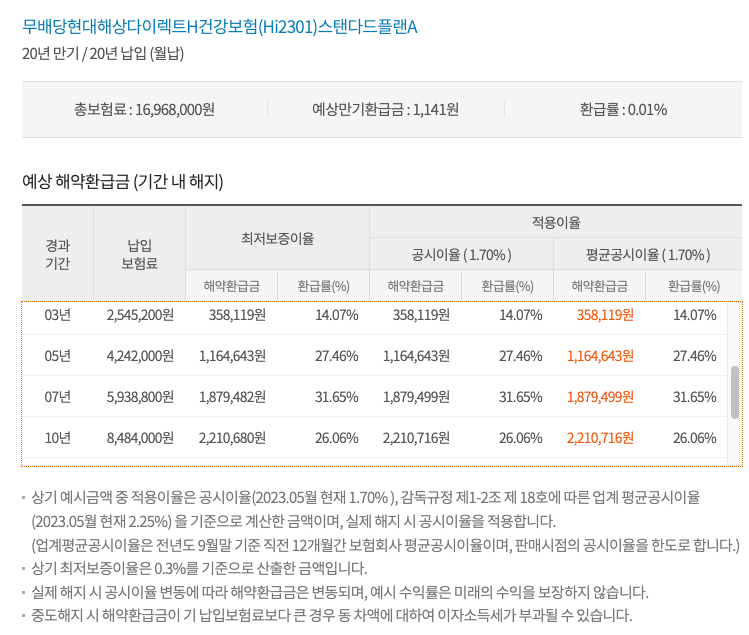The image size is (749, 635).
Task: Click paid premium 4,242,000원
Action: (140, 356)
